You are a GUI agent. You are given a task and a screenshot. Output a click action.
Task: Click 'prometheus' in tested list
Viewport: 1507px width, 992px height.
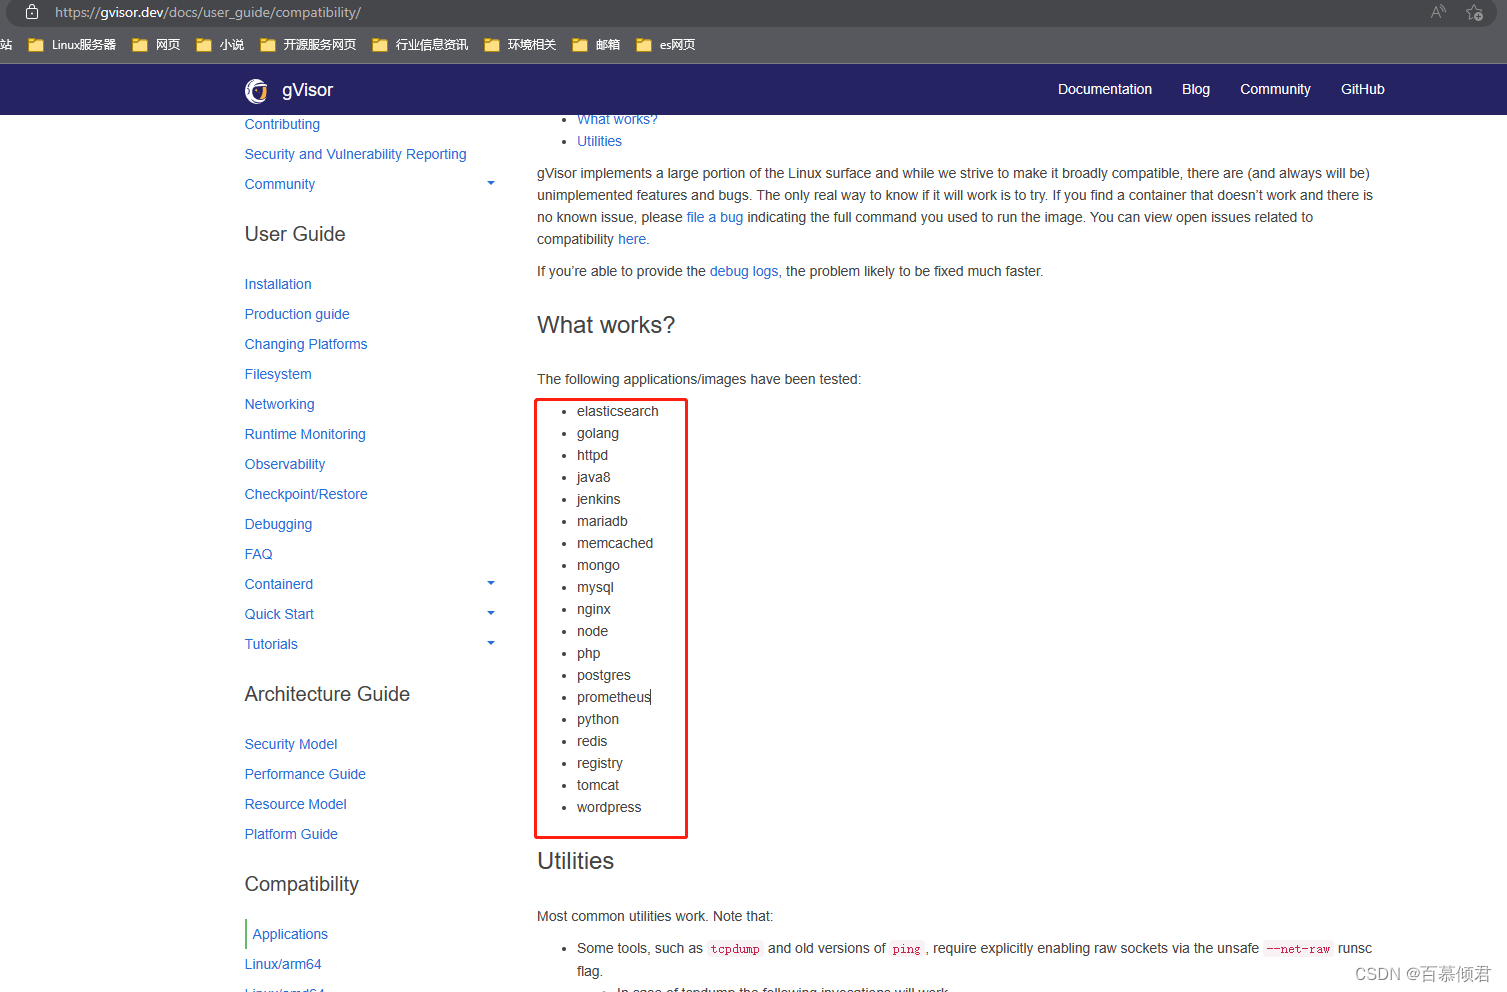[614, 697]
